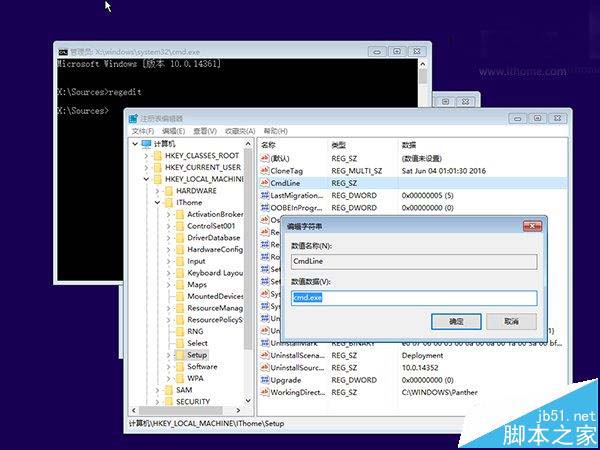Image resolution: width=600 pixels, height=450 pixels.
Task: Select the HardwareConfig key in the tree
Action: coord(215,249)
